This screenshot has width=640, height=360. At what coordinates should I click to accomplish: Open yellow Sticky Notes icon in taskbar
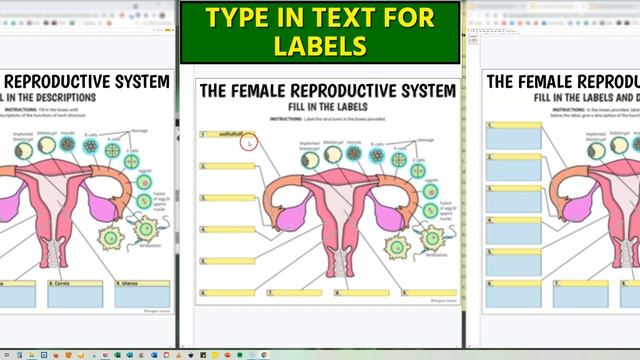point(215,355)
